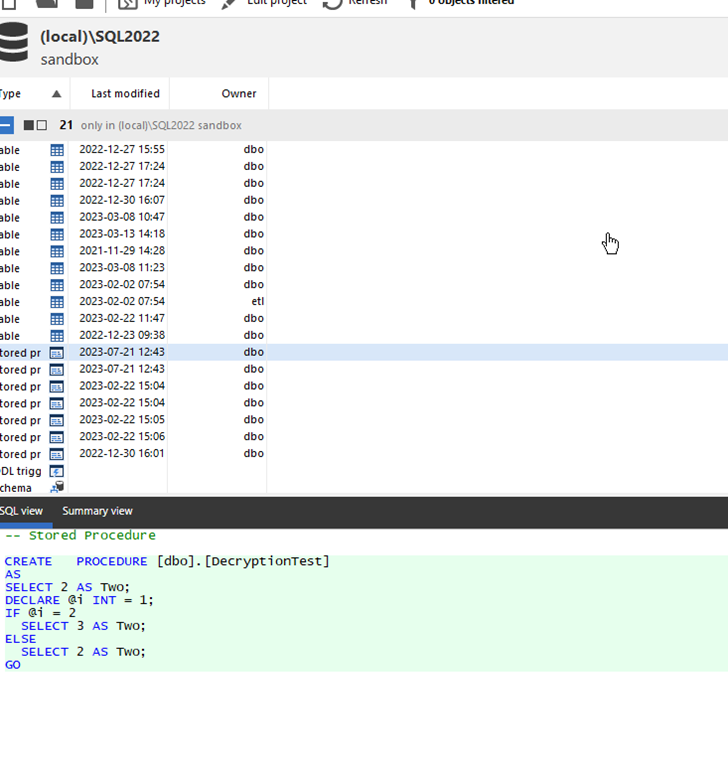This screenshot has height=768, width=728.
Task: Tick the empty square box in group header
Action: pyautogui.click(x=42, y=125)
